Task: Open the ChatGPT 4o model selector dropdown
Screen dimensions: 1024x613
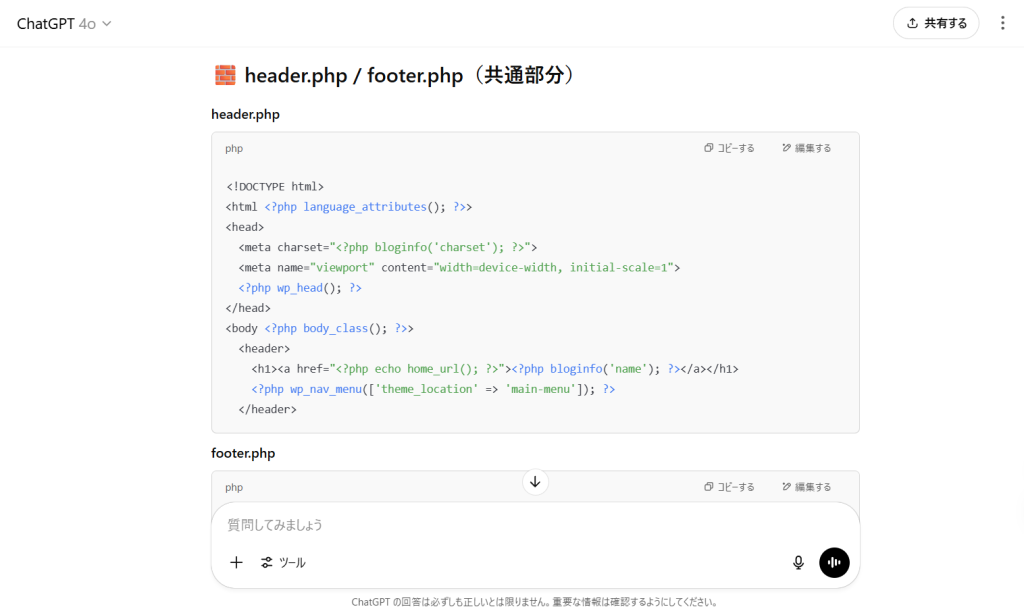Action: point(64,23)
